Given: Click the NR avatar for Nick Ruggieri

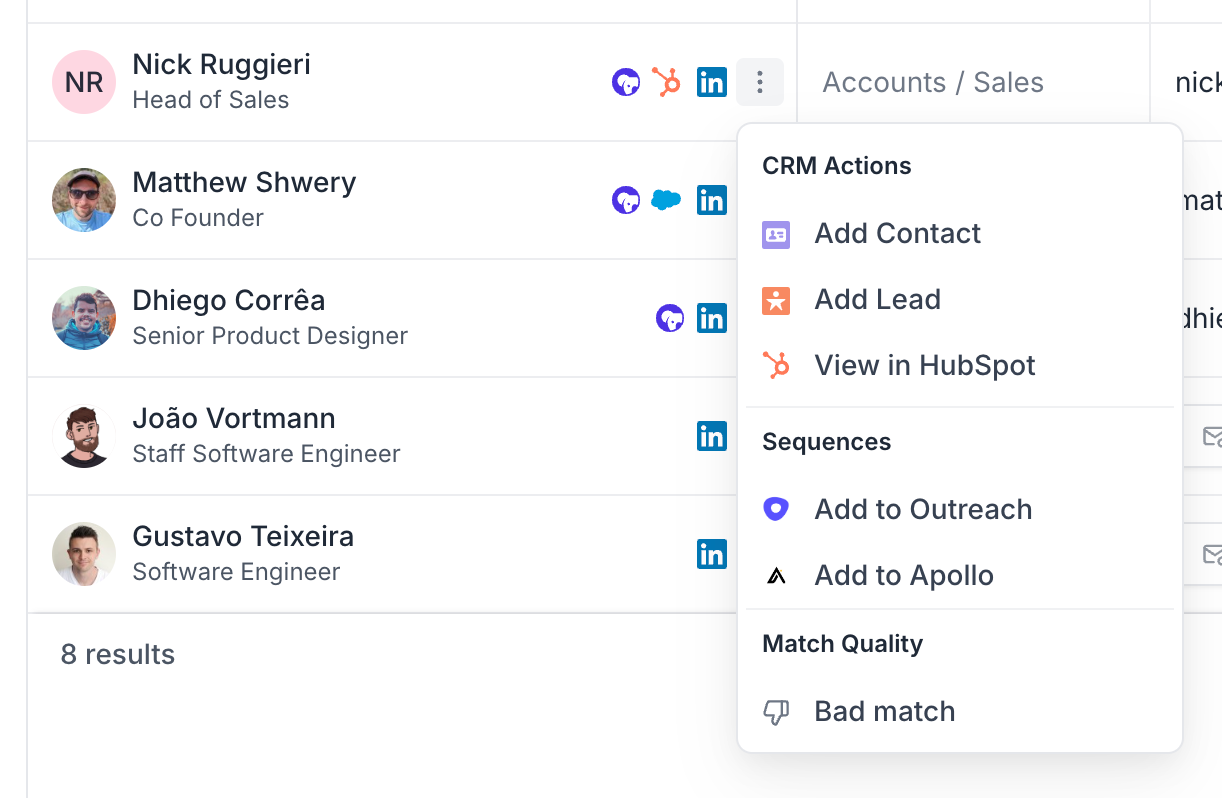Looking at the screenshot, I should click(84, 82).
